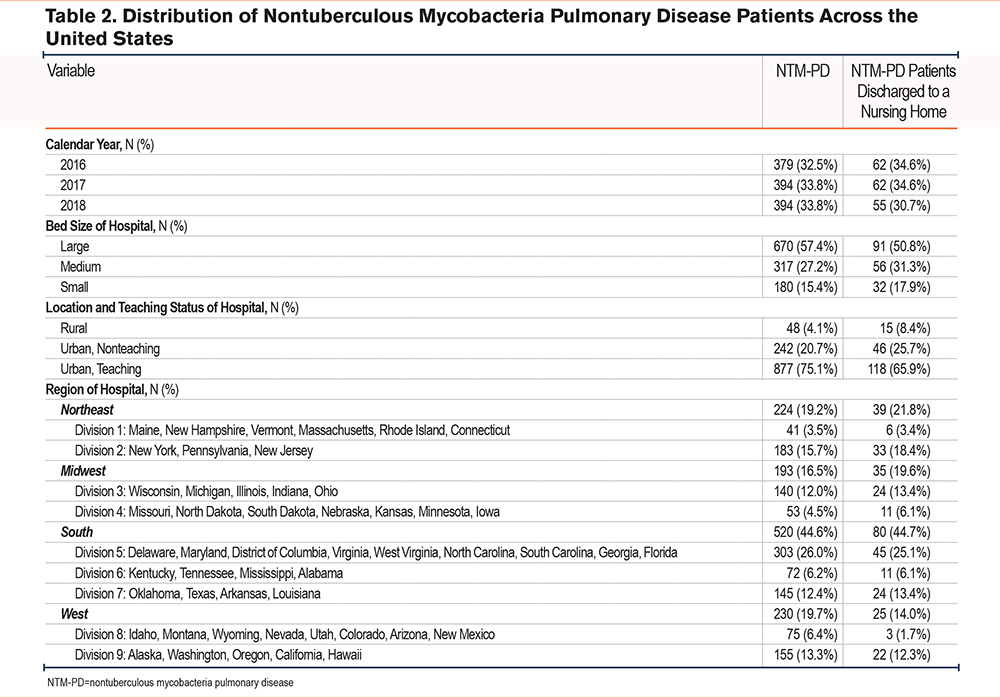Image resolution: width=1000 pixels, height=698 pixels.
Task: Click the South row value 520 (44.6%)
Action: [x=805, y=532]
